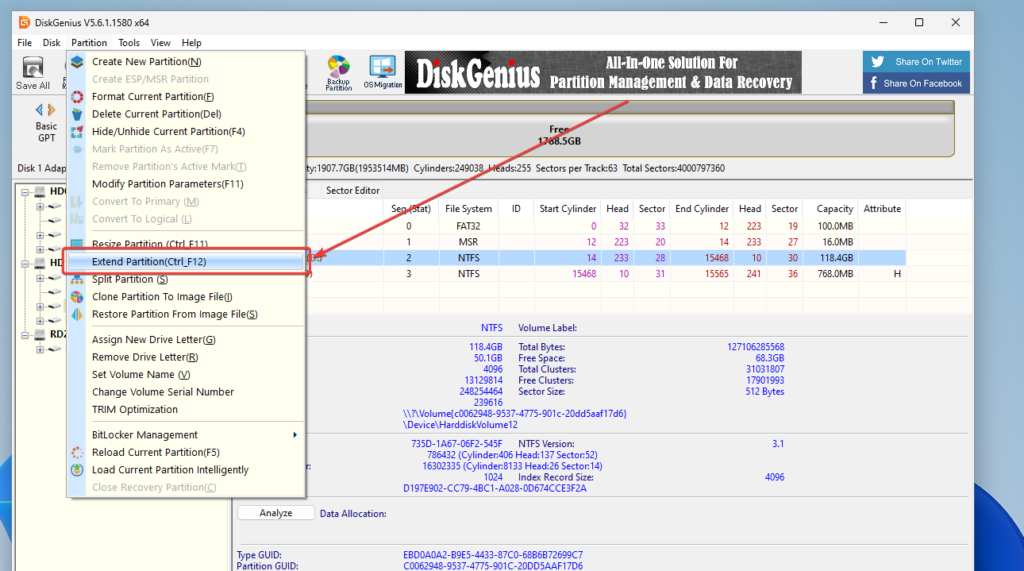Click the DiskGenius banner
This screenshot has width=1024, height=571.
pos(603,73)
